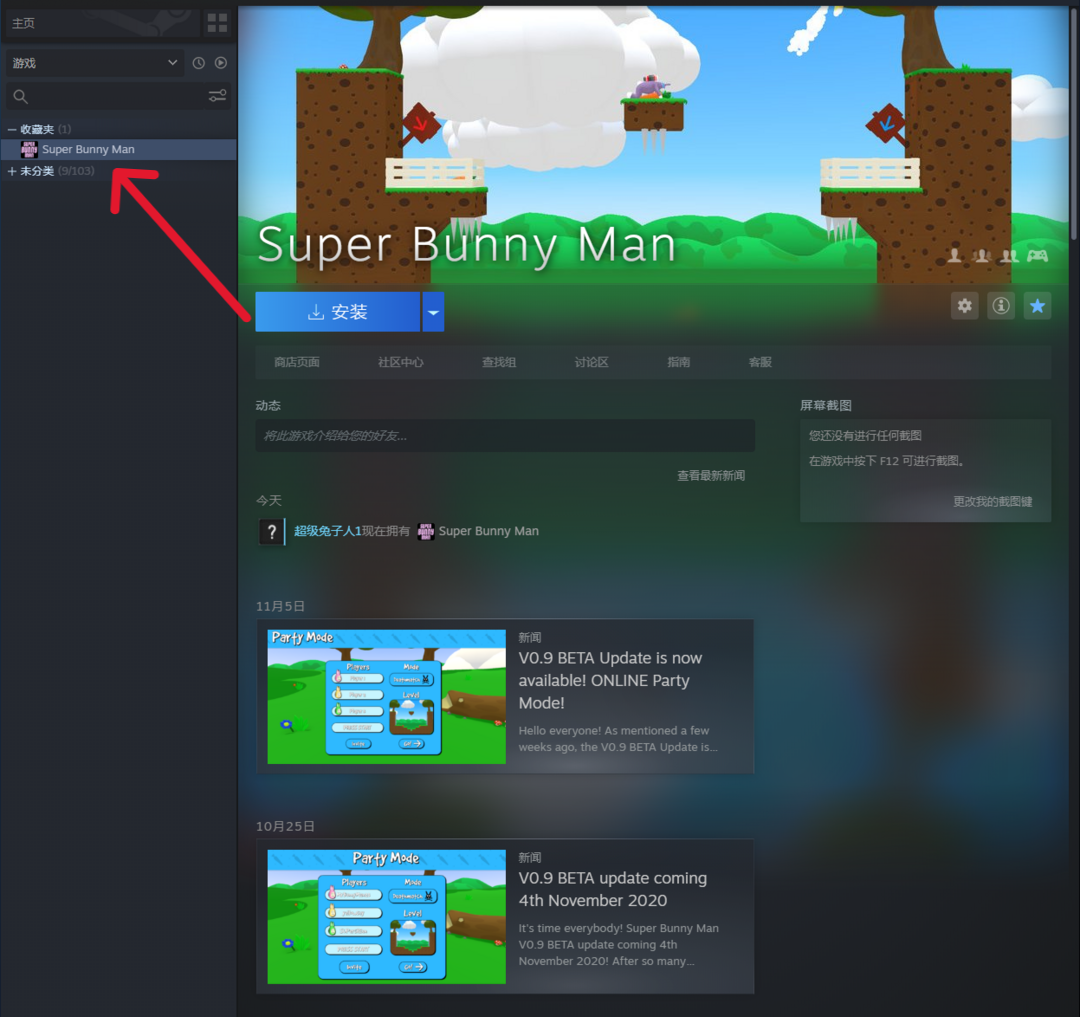The width and height of the screenshot is (1080, 1017).
Task: Go to the 社区中心 tab
Action: [x=400, y=362]
